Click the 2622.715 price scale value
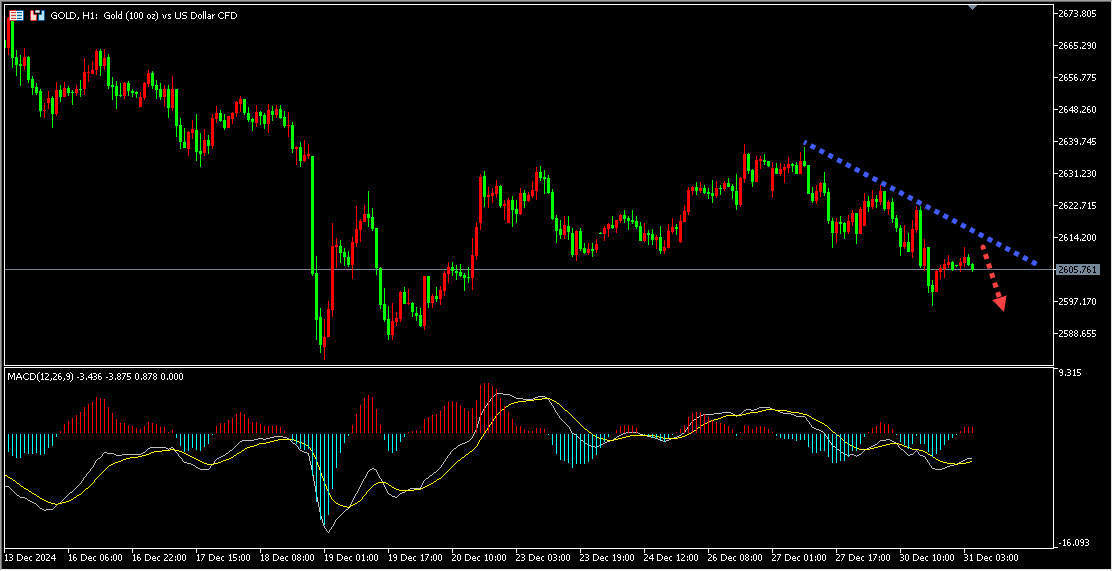 coord(1078,205)
